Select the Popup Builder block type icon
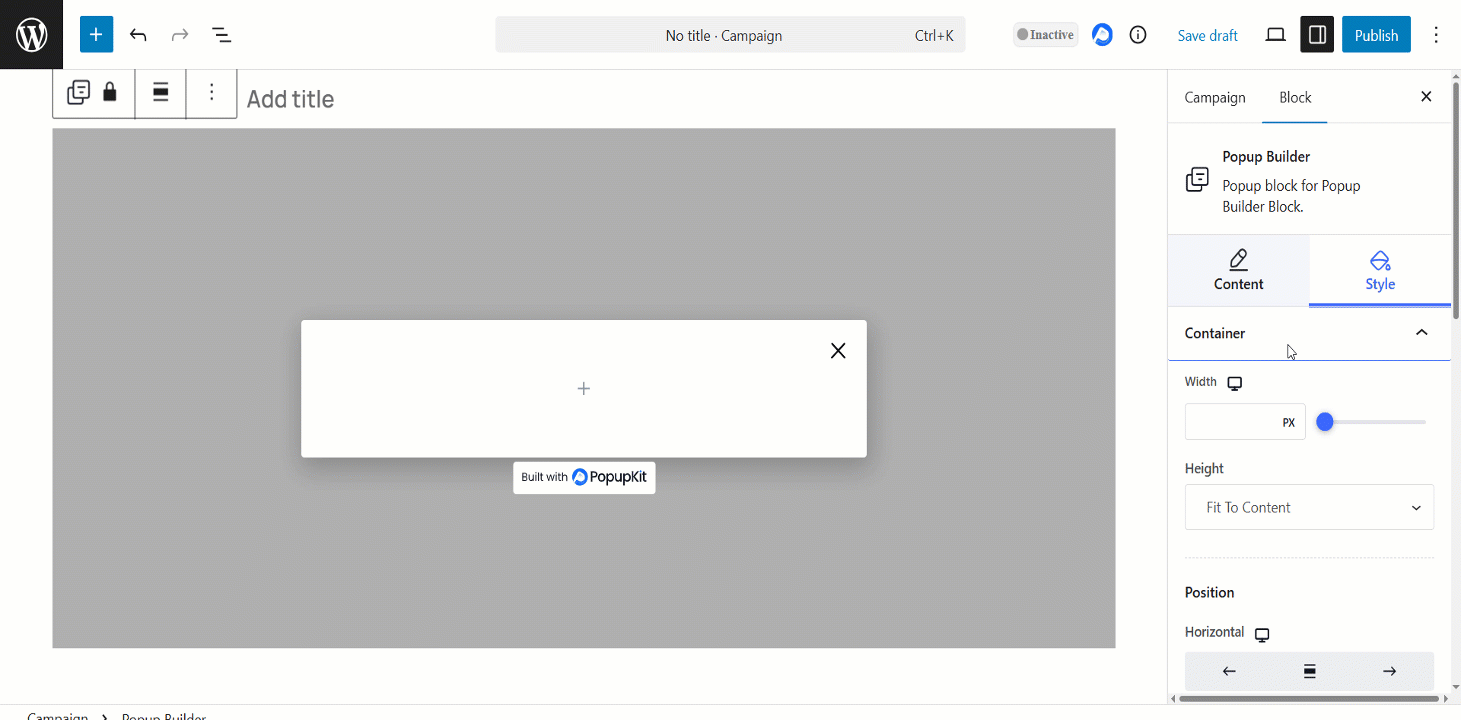This screenshot has height=720, width=1461. [78, 93]
